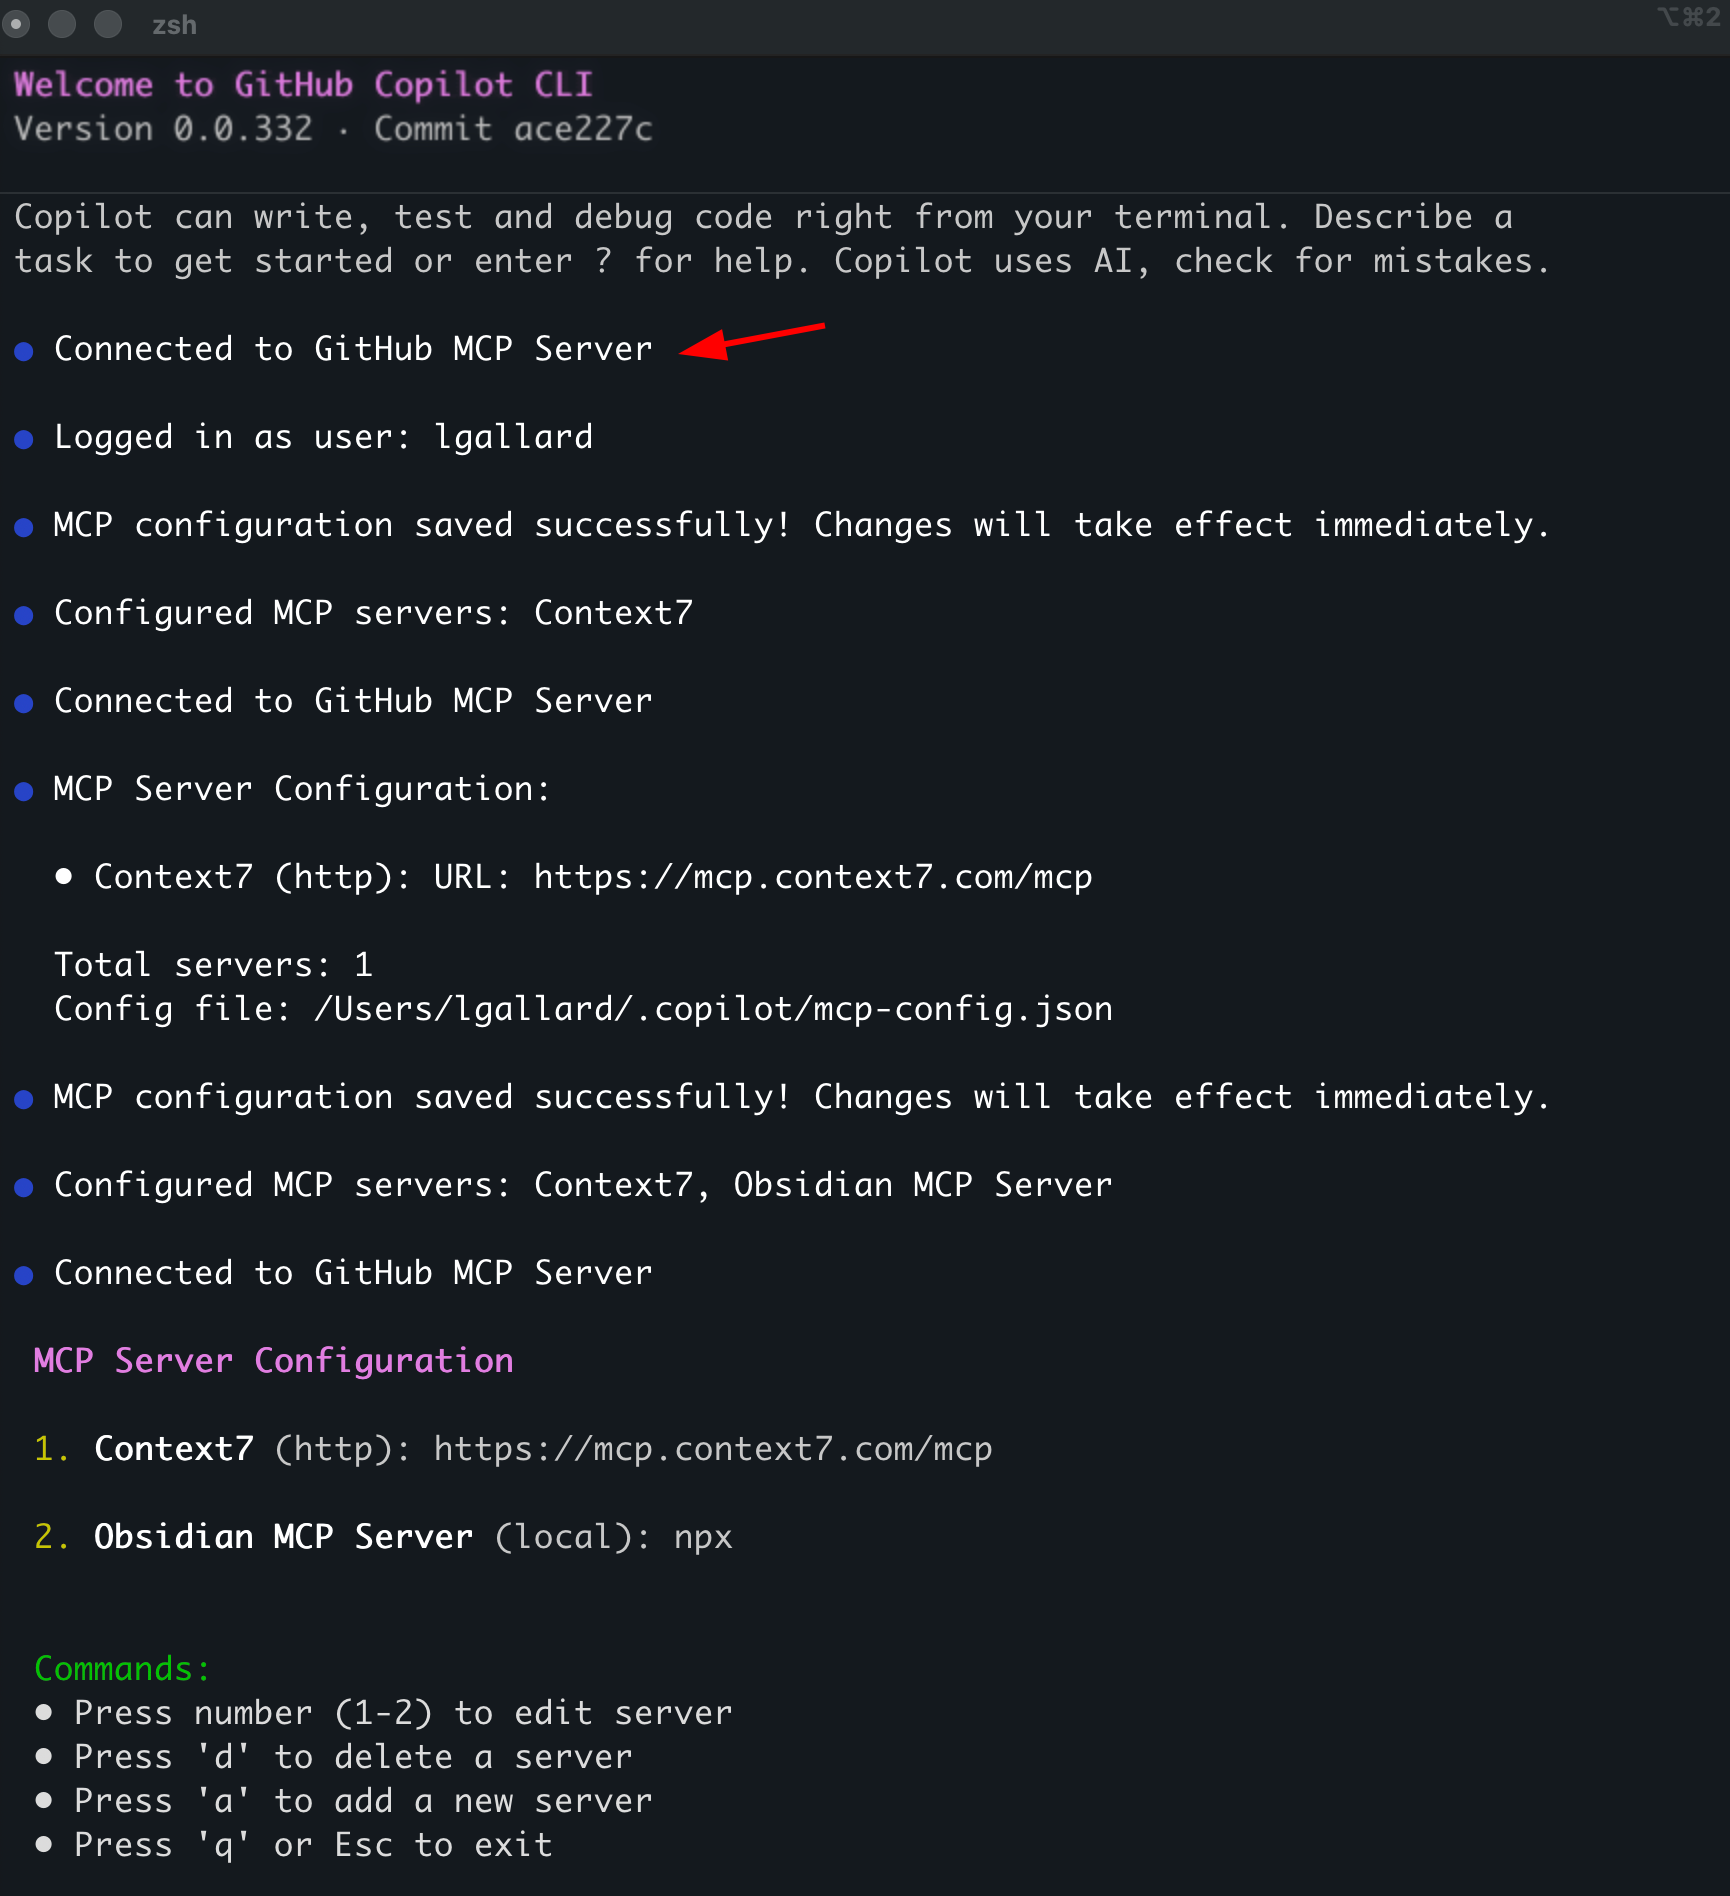This screenshot has width=1730, height=1896.
Task: Click the blue bullet beside "Configured MCP servers: Context7, Obsidian"
Action: point(24,1187)
